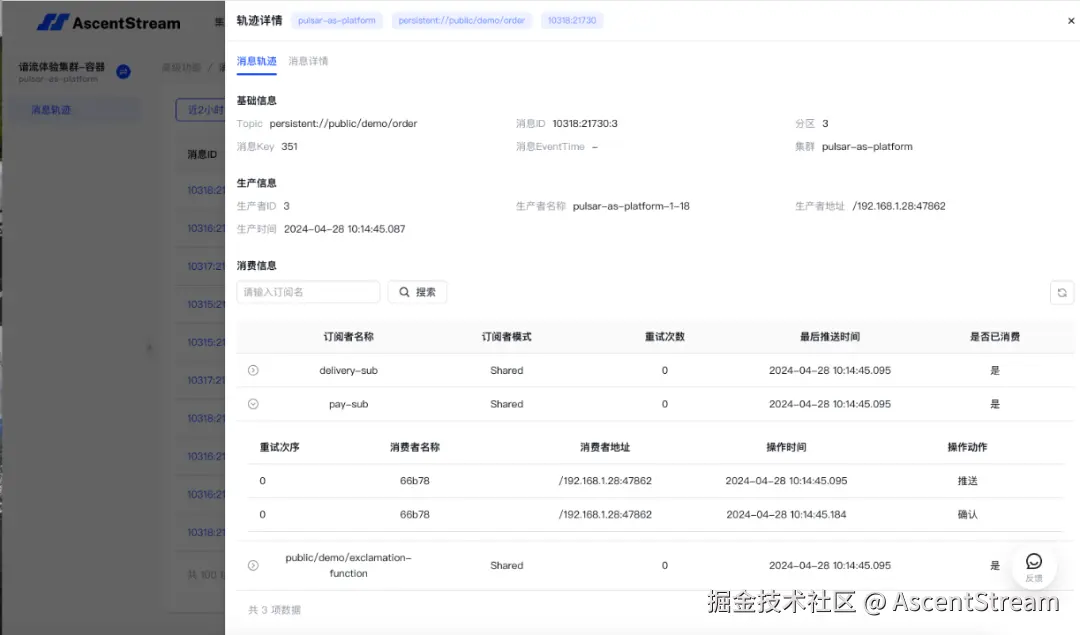The image size is (1080, 635).
Task: Select the 消息轨迹 tab in the drawer
Action: 256,60
